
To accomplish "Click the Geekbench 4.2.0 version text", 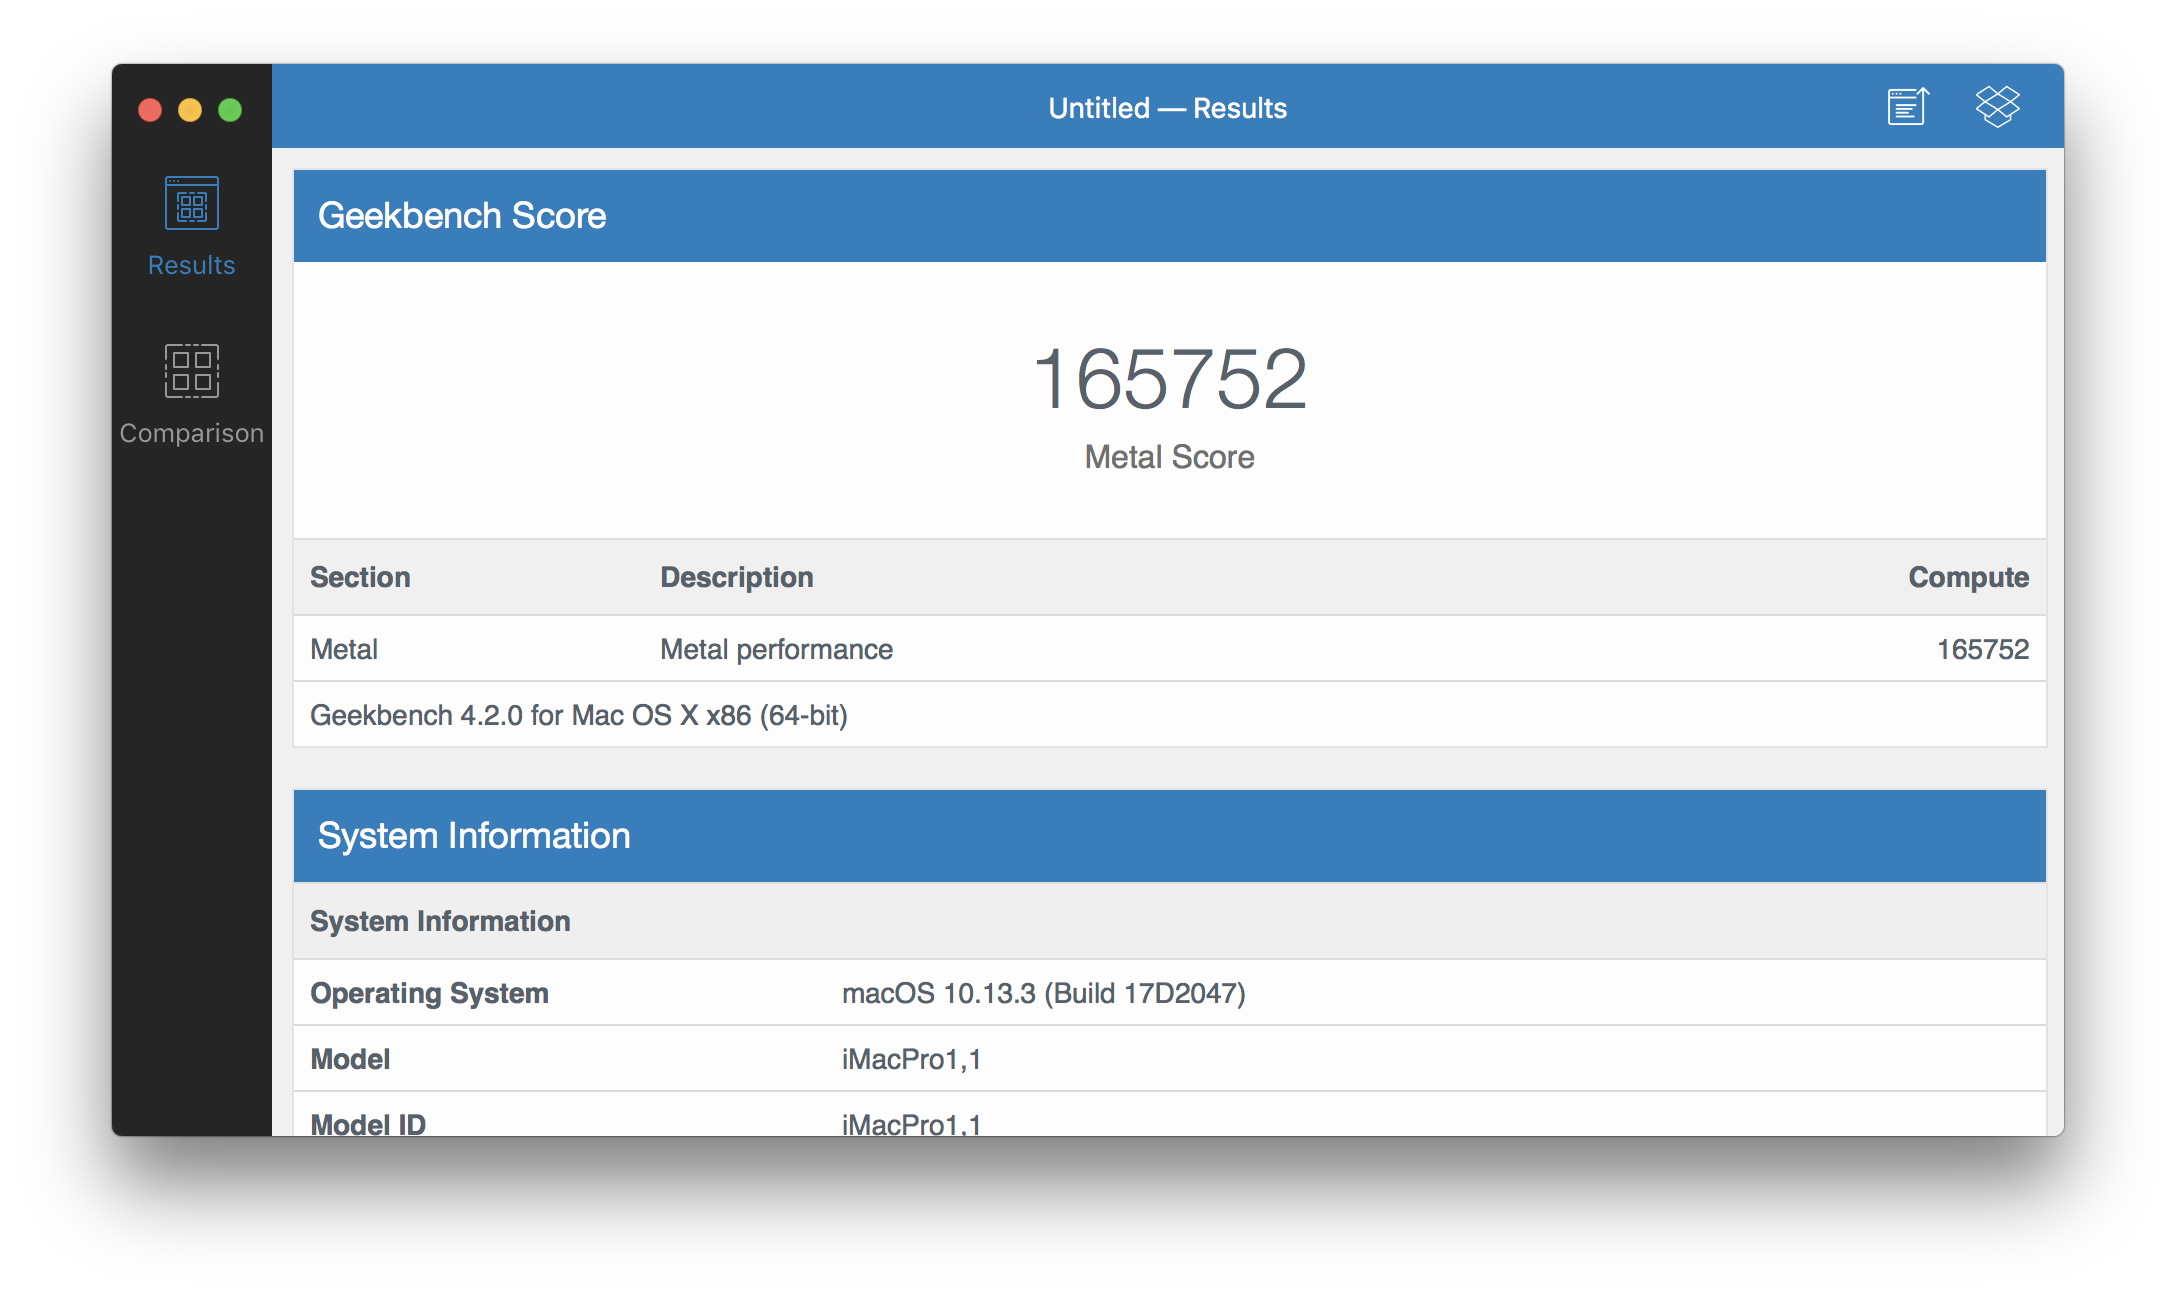I will click(578, 715).
